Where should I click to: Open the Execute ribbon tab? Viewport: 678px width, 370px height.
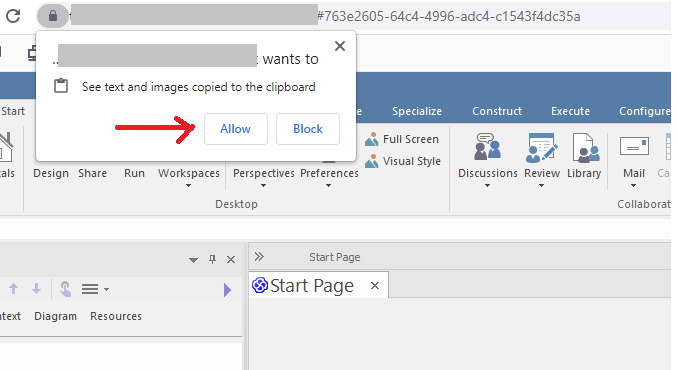570,111
